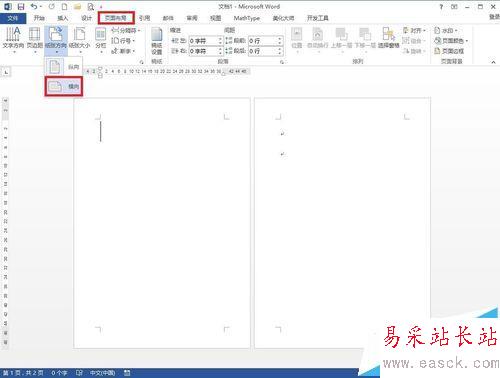Click the language "中文(中国)" in the status bar
The width and height of the screenshot is (500, 378).
(103, 373)
